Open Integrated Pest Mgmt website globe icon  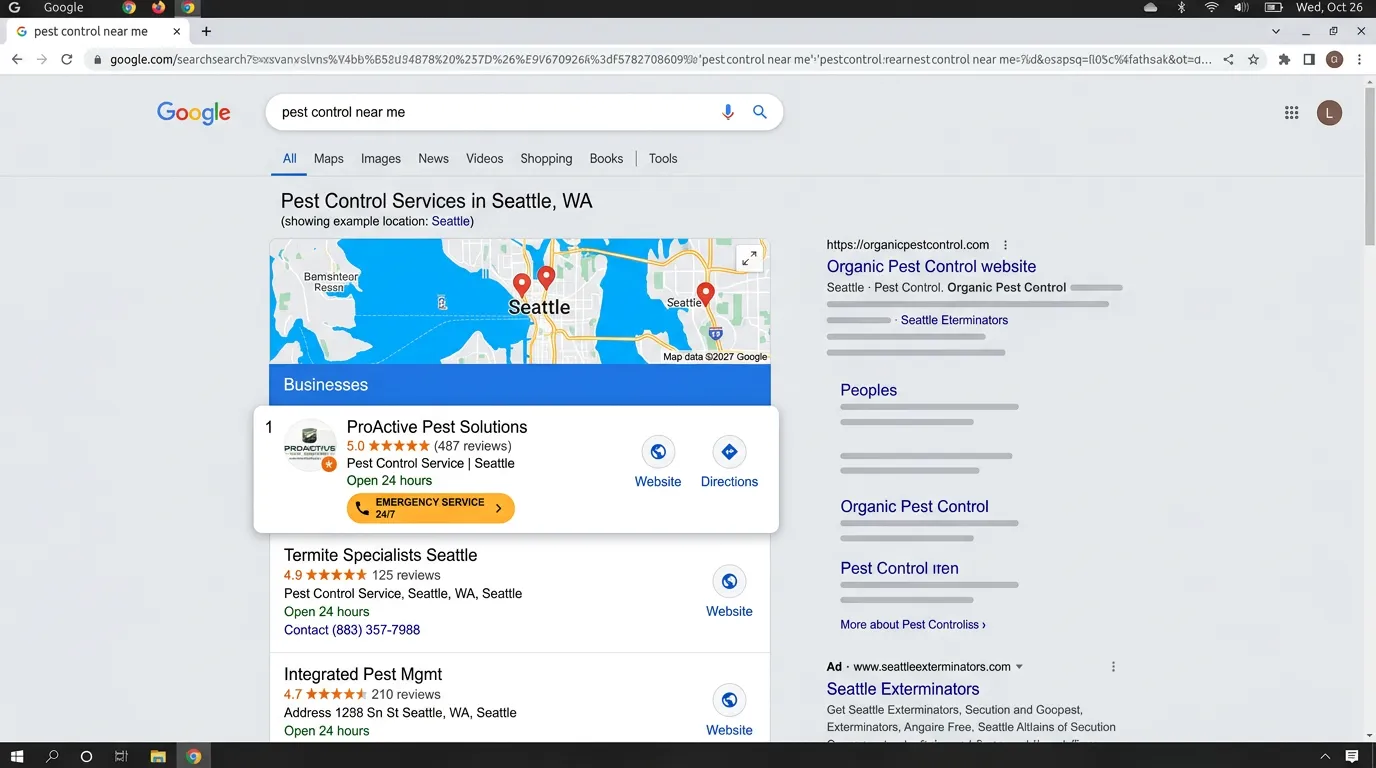pyautogui.click(x=729, y=700)
